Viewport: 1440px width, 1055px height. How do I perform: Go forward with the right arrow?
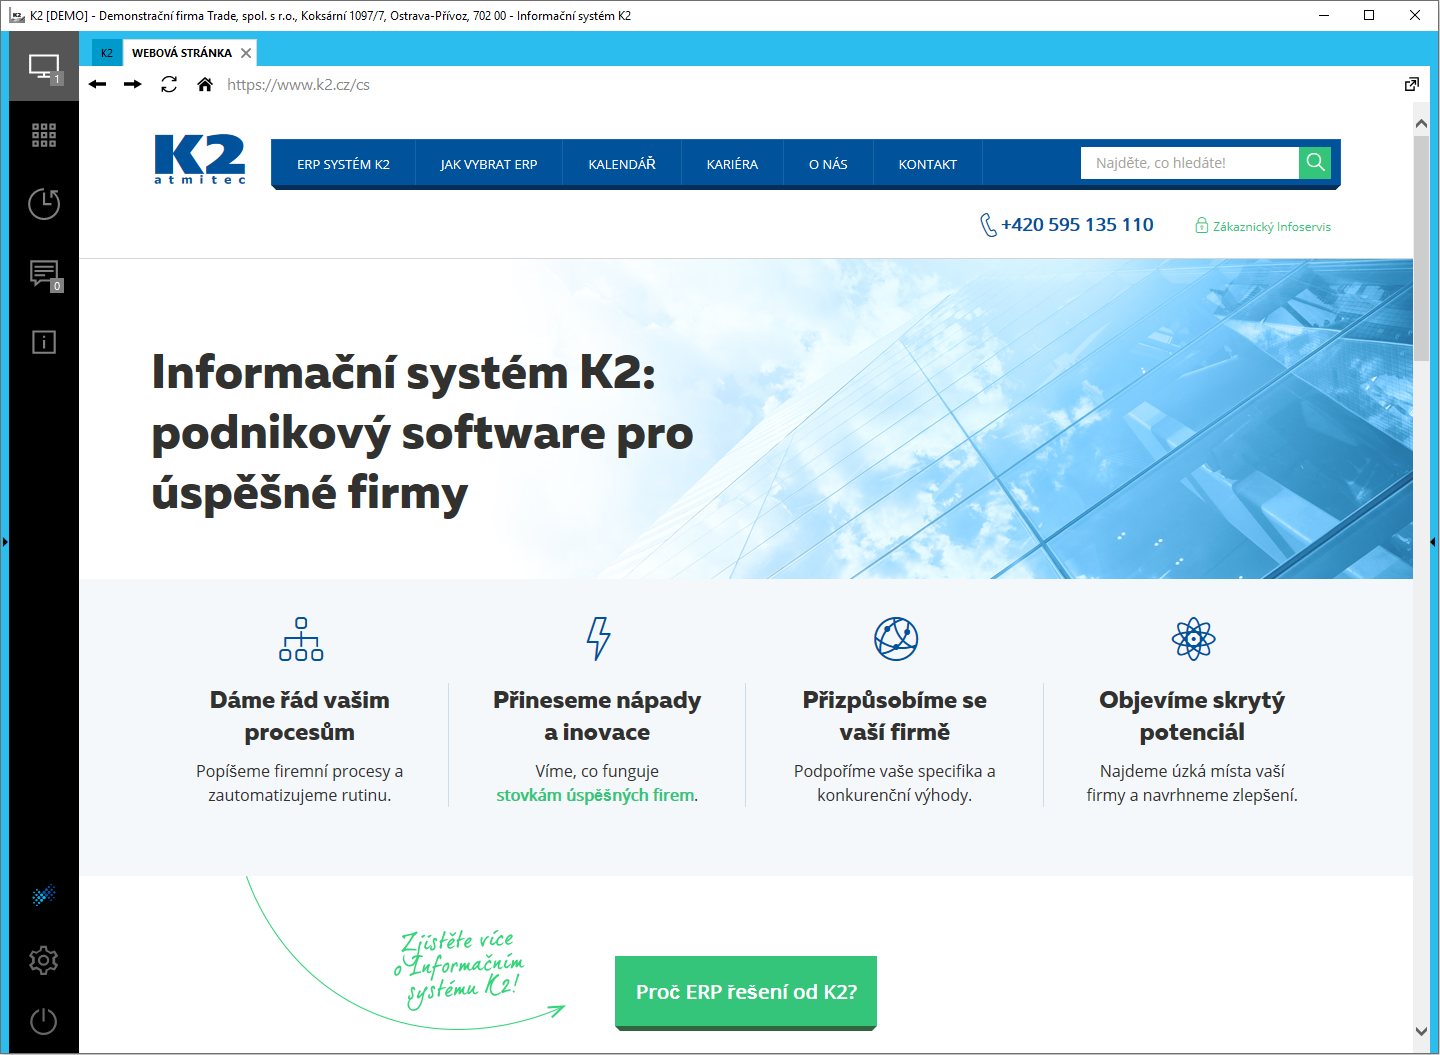coord(133,84)
